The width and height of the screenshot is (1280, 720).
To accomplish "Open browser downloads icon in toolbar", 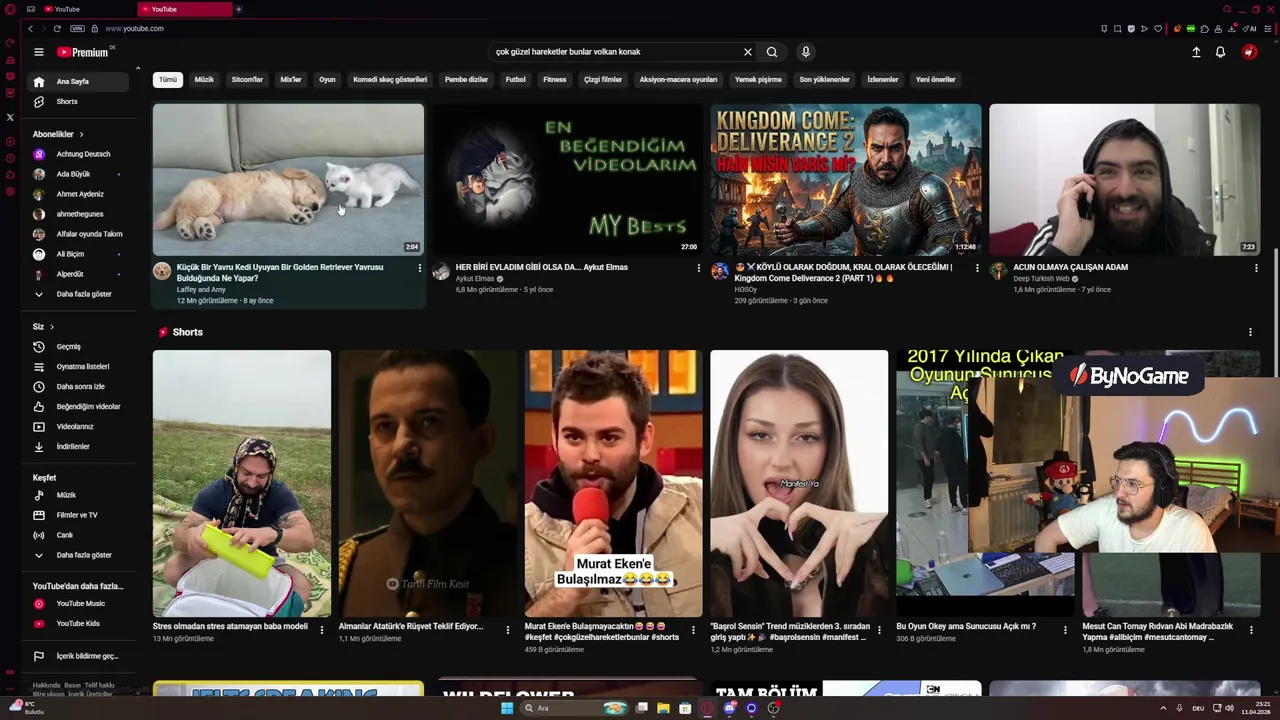I will [1230, 29].
